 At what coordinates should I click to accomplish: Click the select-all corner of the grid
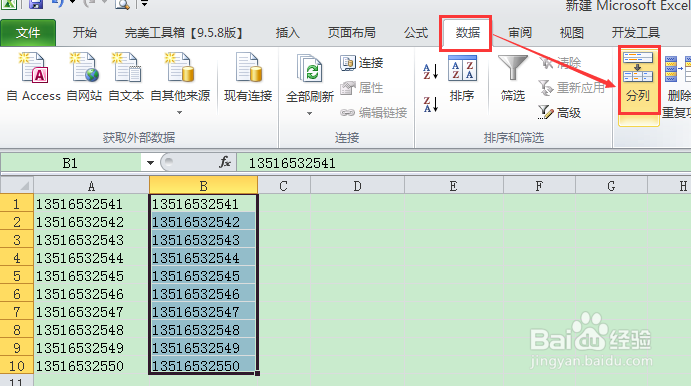[17, 186]
